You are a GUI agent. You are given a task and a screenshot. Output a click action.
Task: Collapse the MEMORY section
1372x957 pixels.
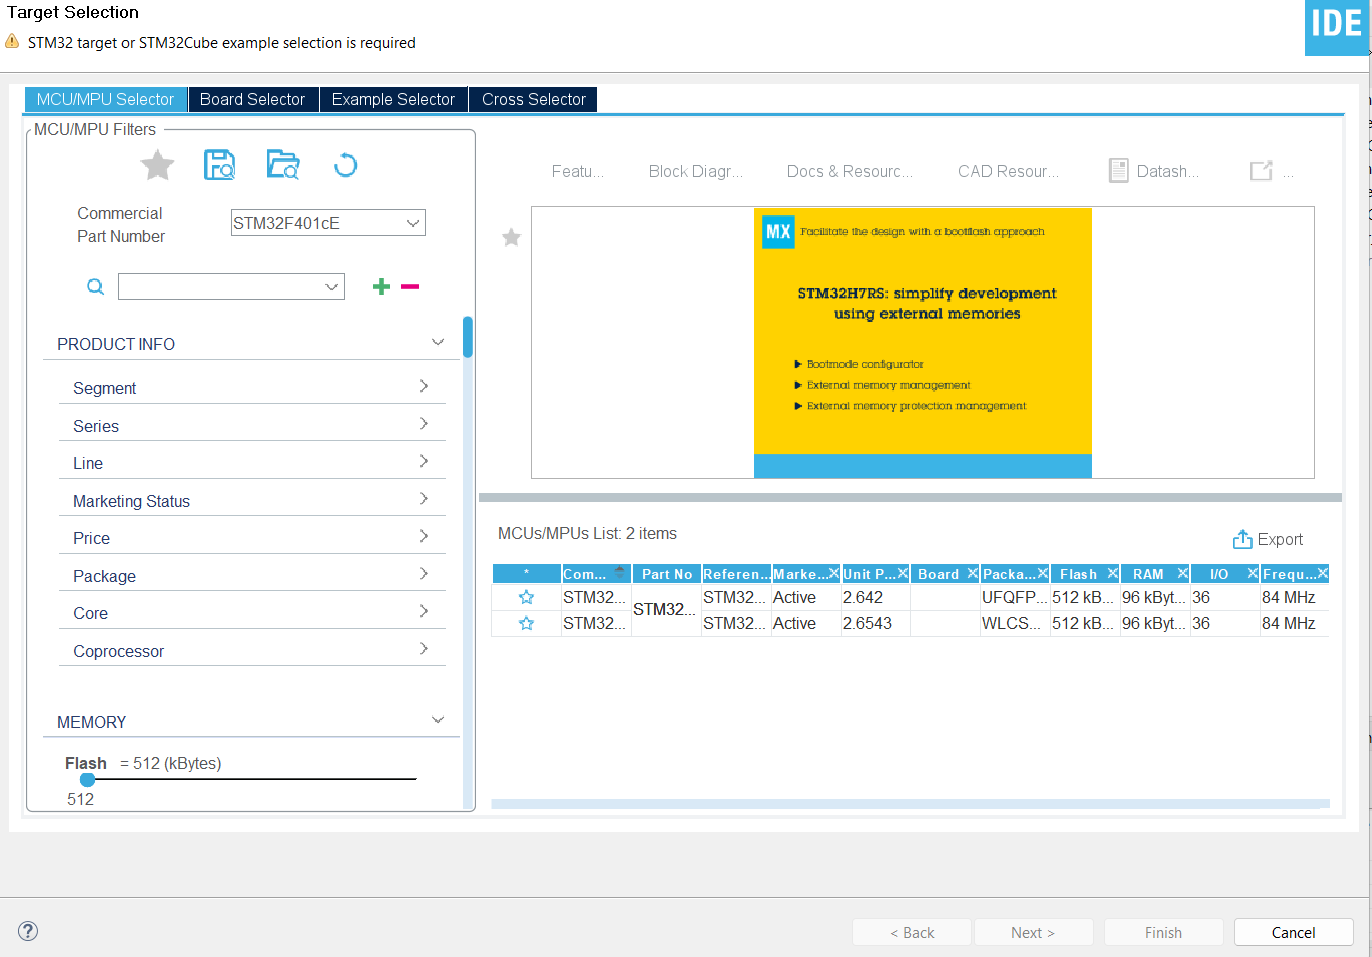[x=437, y=720]
